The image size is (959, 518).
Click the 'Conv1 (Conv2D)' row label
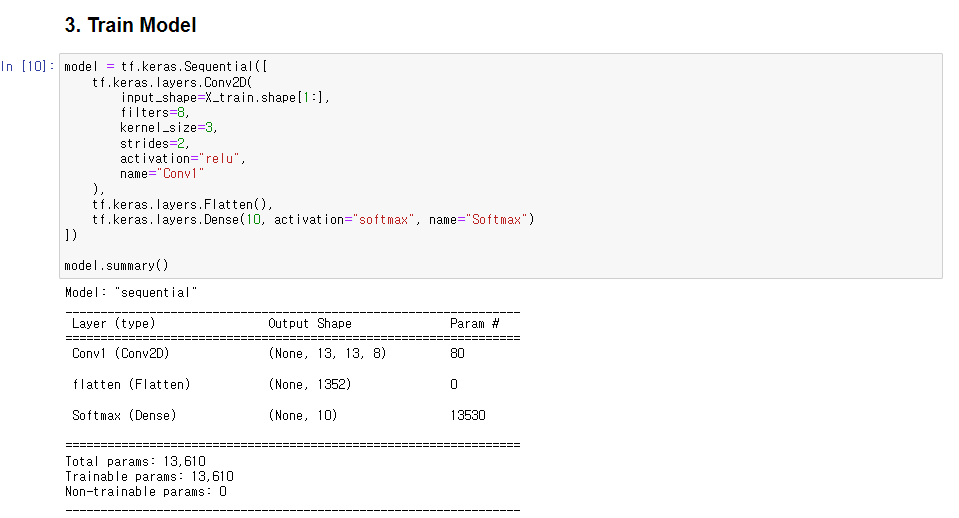coord(120,353)
